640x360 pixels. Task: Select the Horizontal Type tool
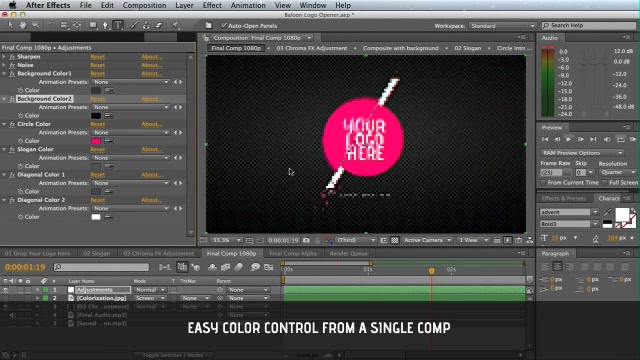118,25
